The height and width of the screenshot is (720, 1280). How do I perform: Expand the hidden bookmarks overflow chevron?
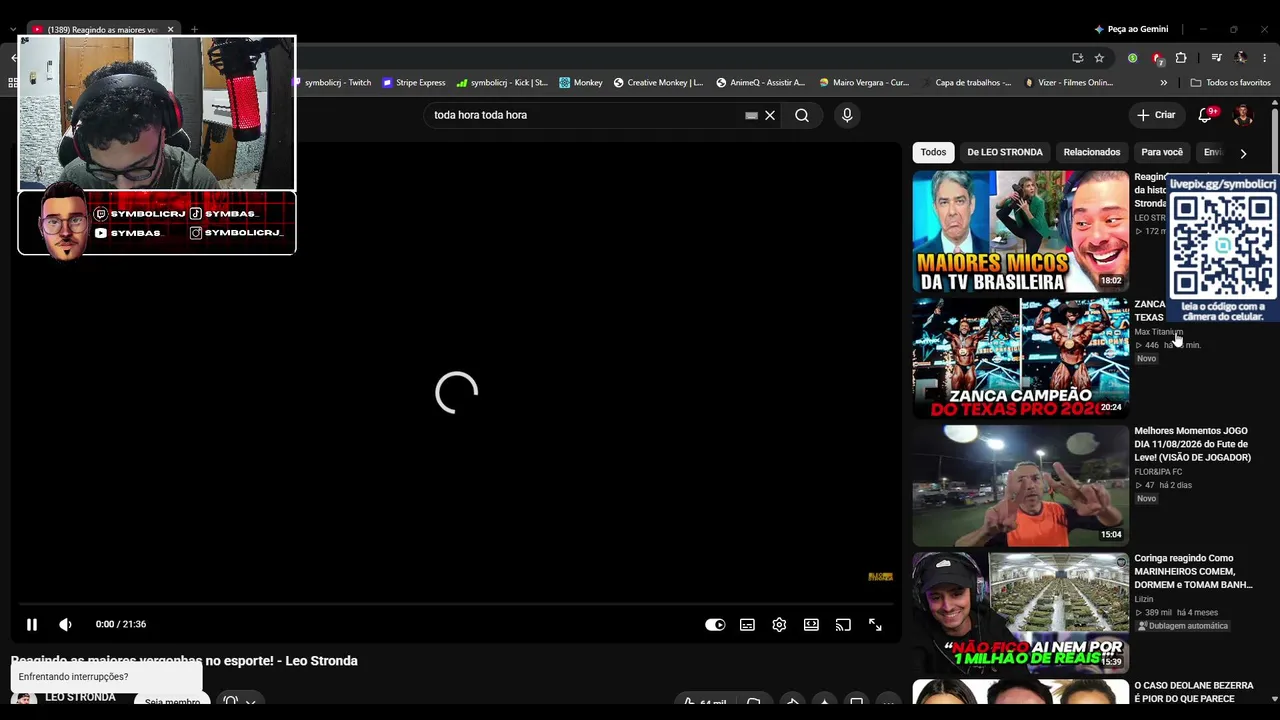1163,83
